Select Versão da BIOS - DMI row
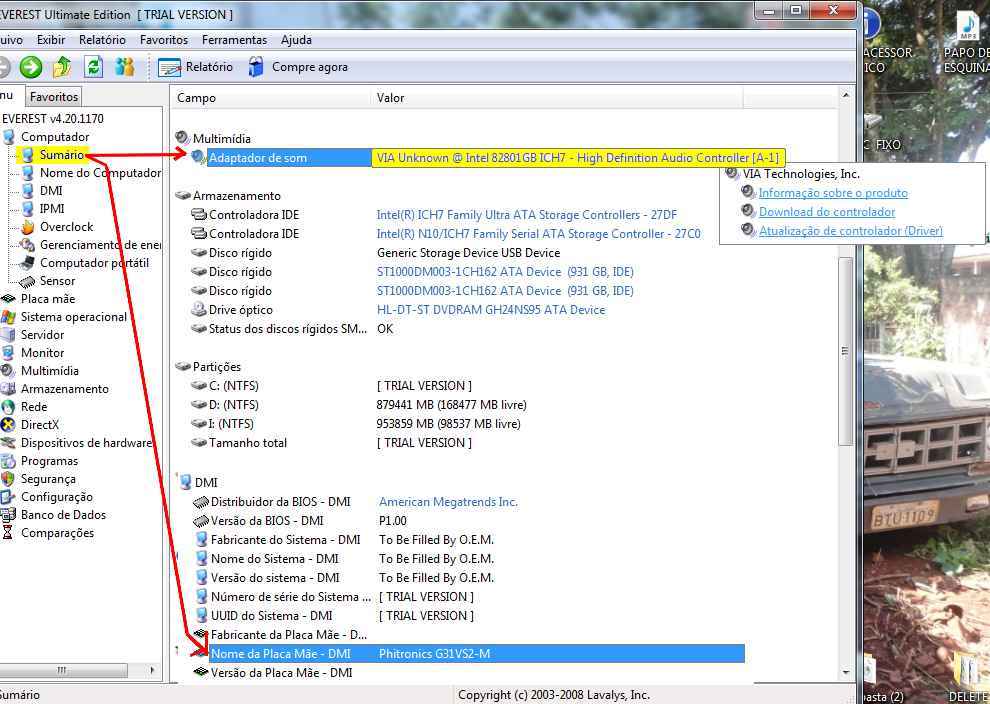The width and height of the screenshot is (990, 704). click(467, 521)
